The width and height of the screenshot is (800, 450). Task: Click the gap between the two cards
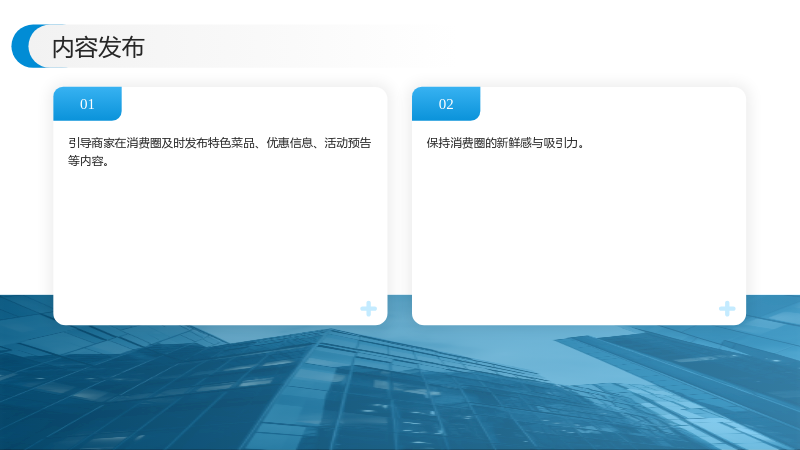[399, 204]
